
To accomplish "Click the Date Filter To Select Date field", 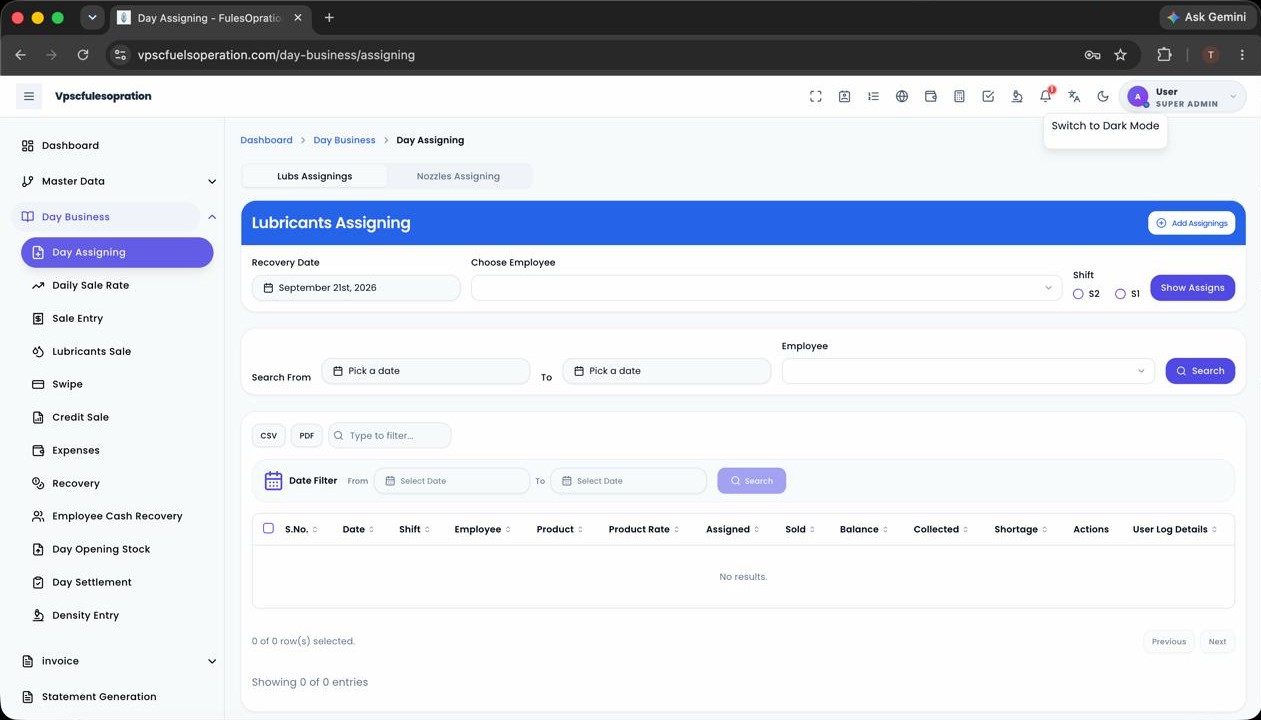I will coord(629,481).
